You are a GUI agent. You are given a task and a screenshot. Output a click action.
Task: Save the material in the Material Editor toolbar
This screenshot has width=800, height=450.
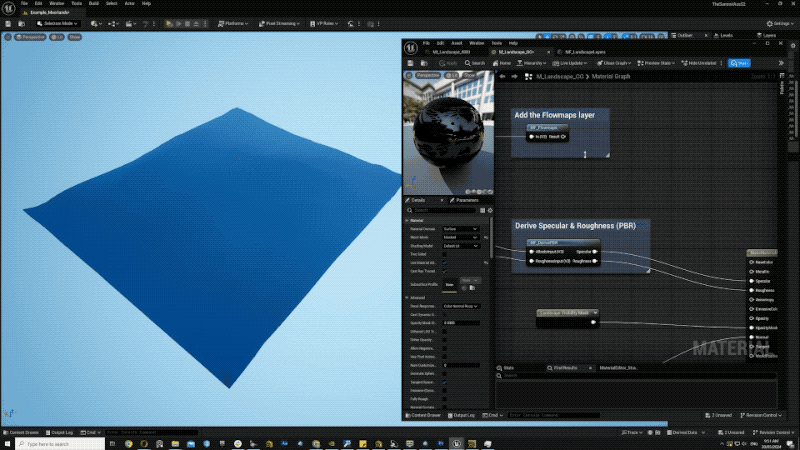click(410, 63)
